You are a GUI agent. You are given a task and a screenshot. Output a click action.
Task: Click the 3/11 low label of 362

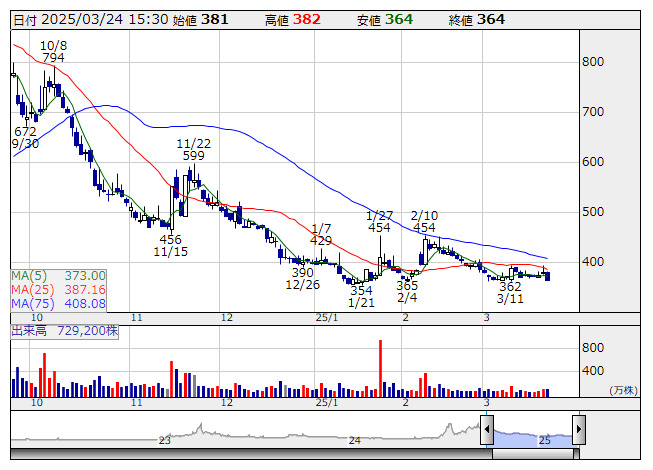click(511, 286)
